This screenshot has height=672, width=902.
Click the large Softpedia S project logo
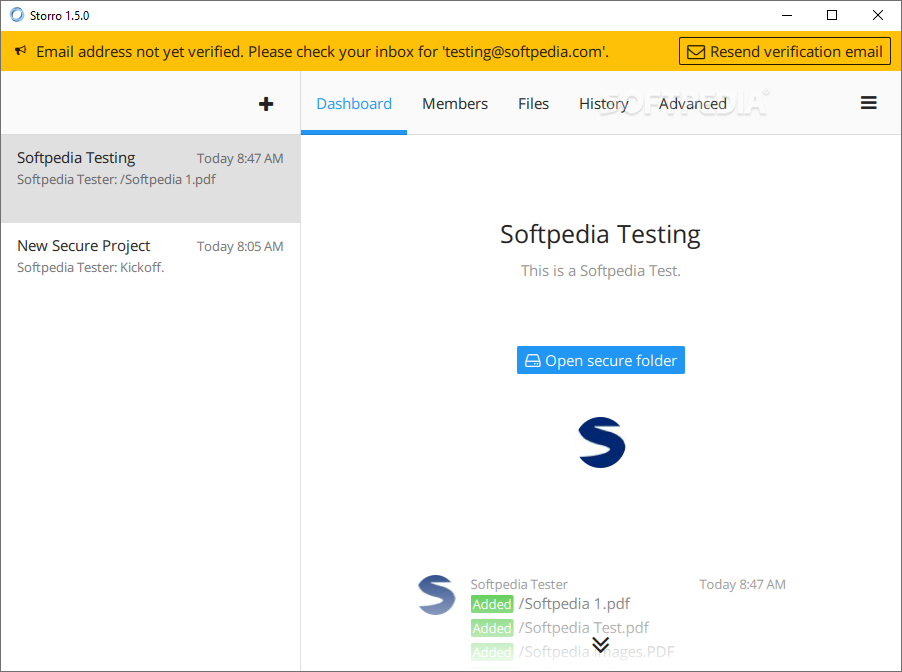click(x=601, y=442)
